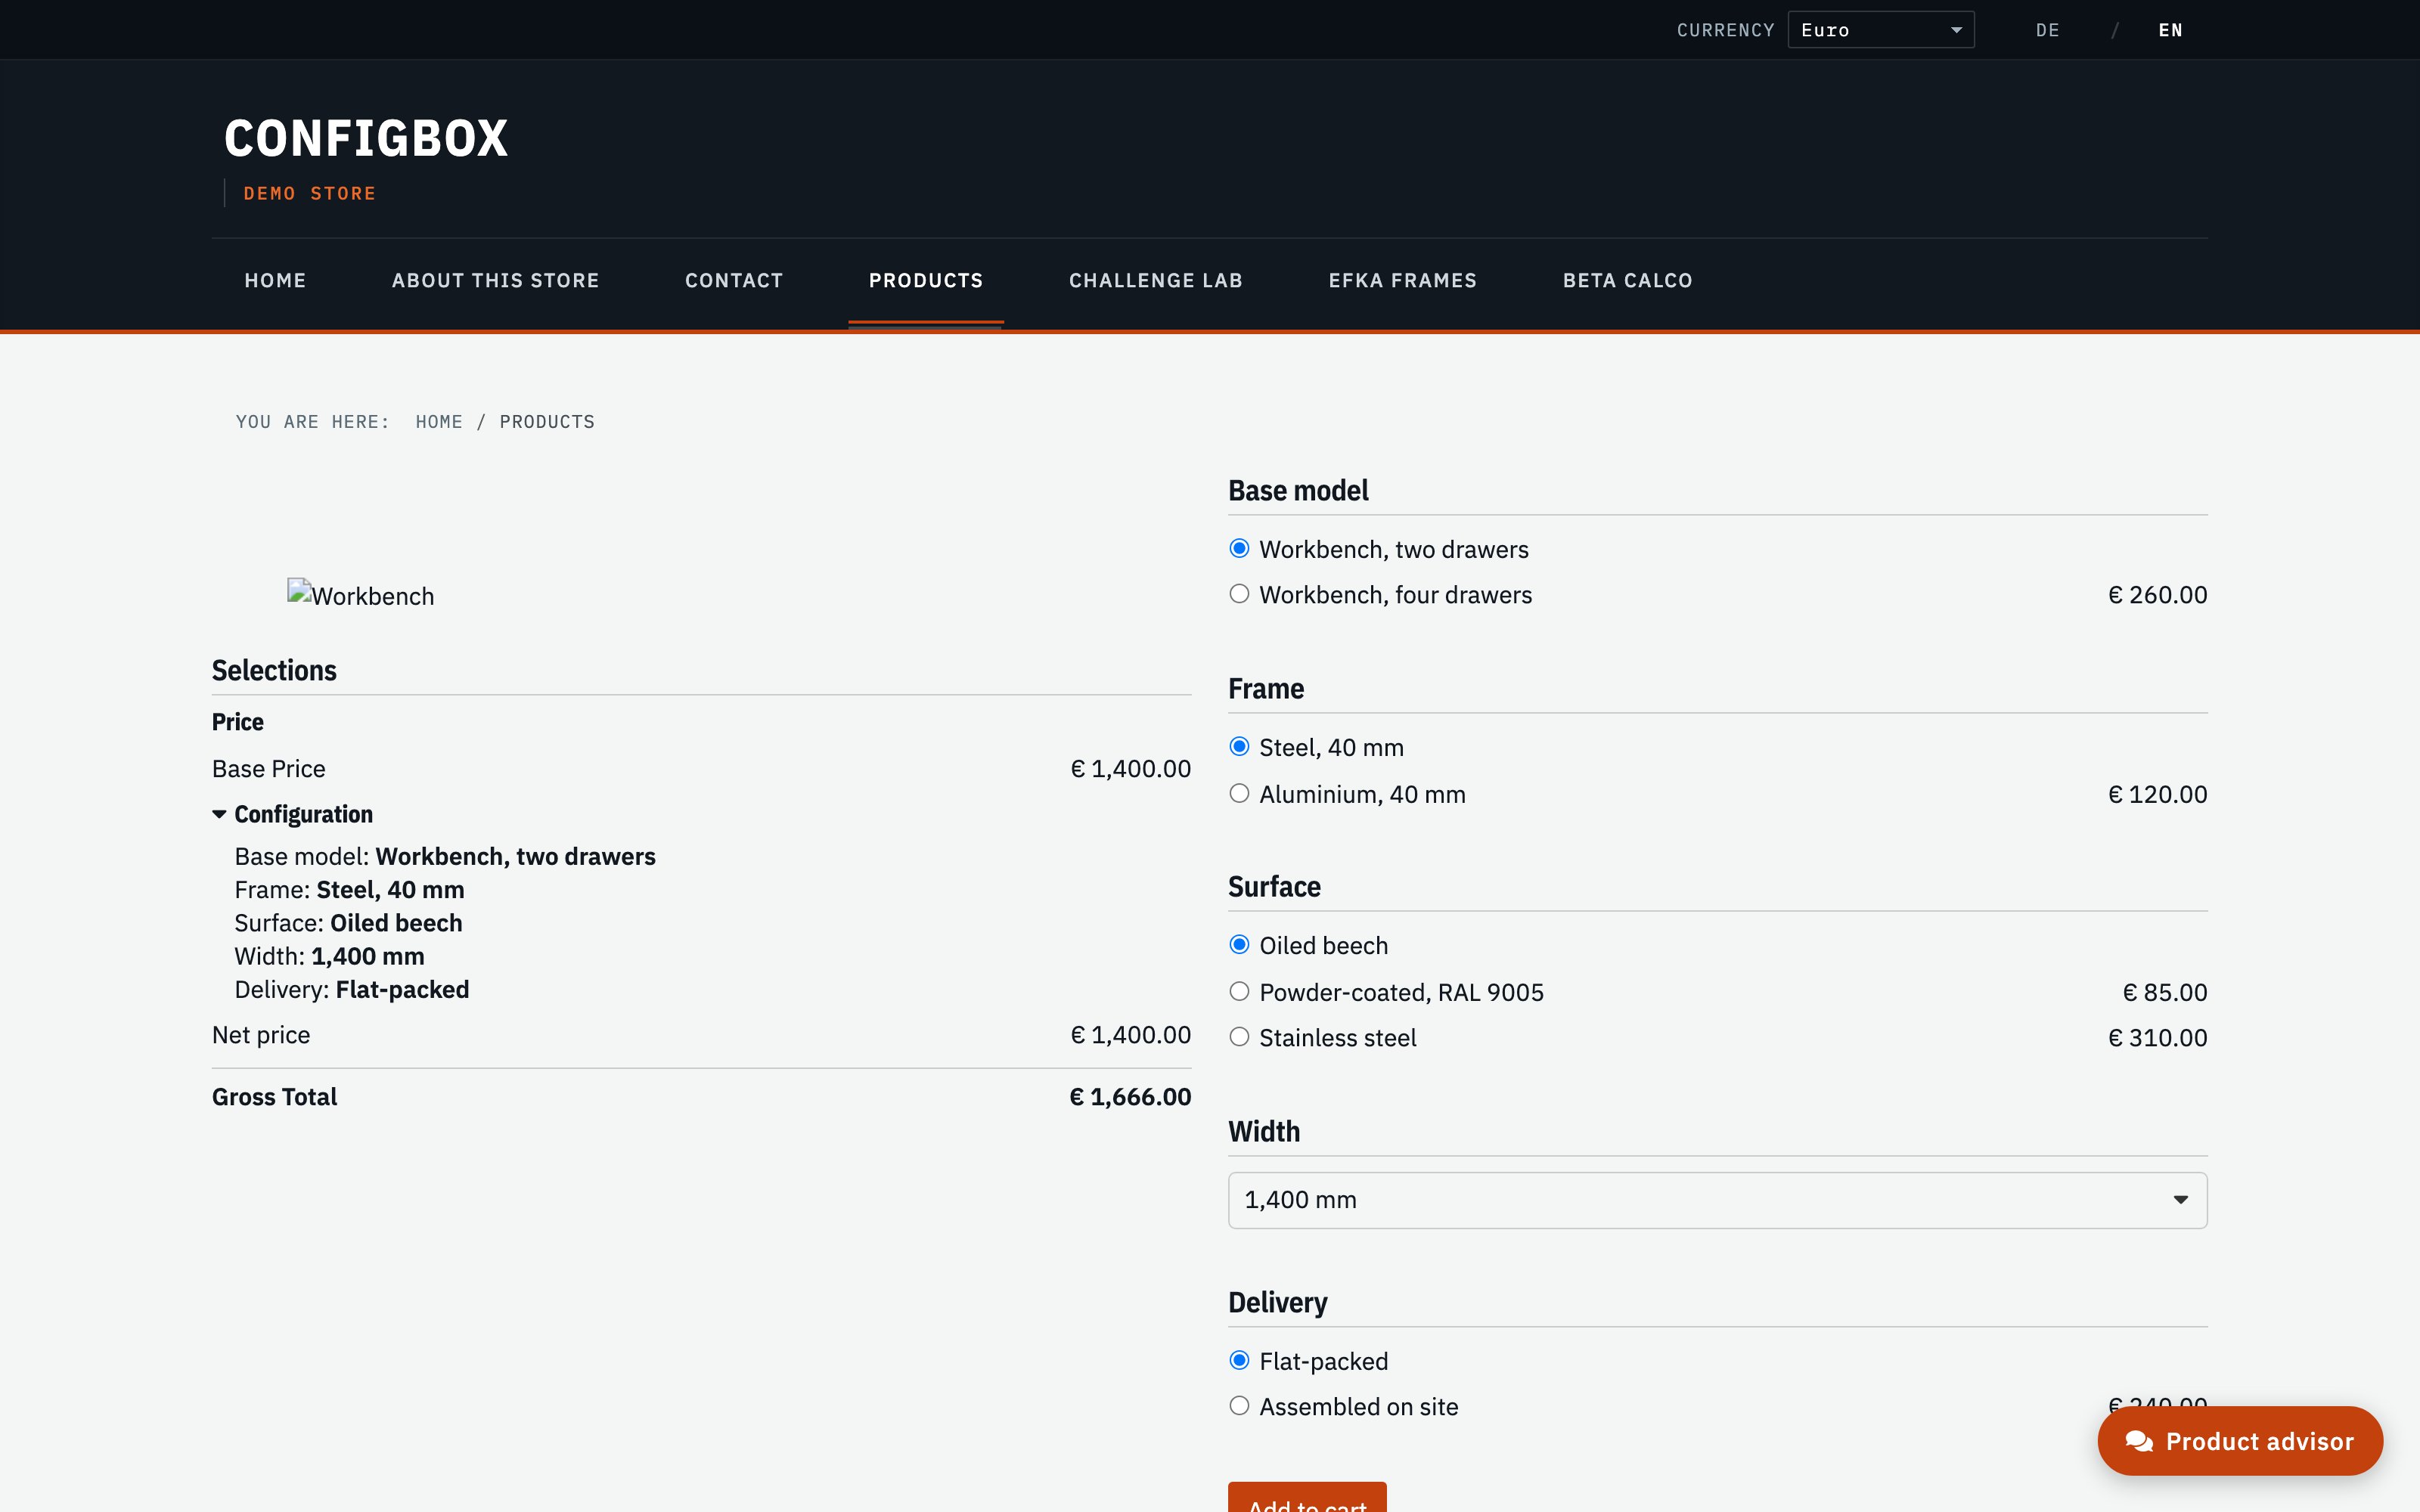Click the Workbench product image

pyautogui.click(x=361, y=595)
